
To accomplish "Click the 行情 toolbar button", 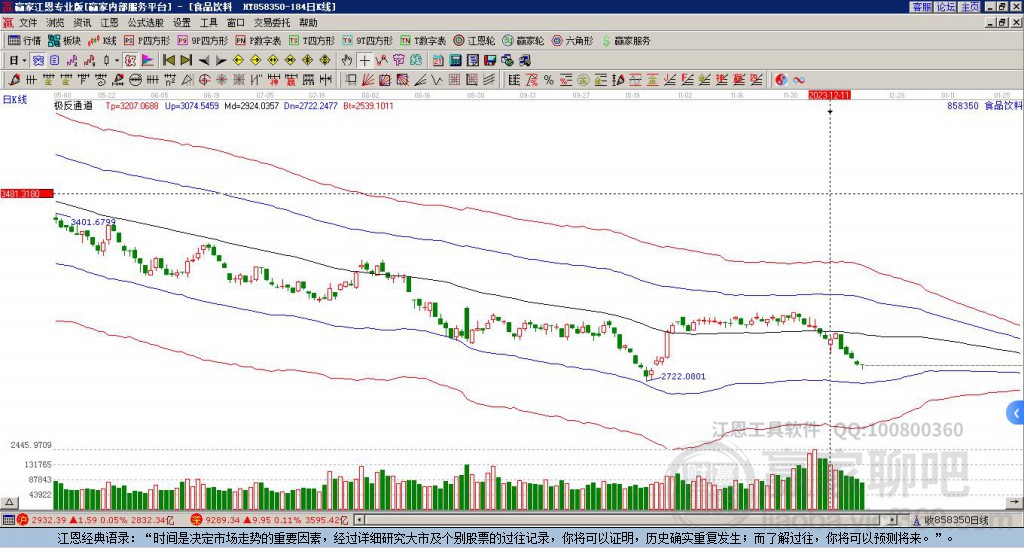I will (x=25, y=41).
